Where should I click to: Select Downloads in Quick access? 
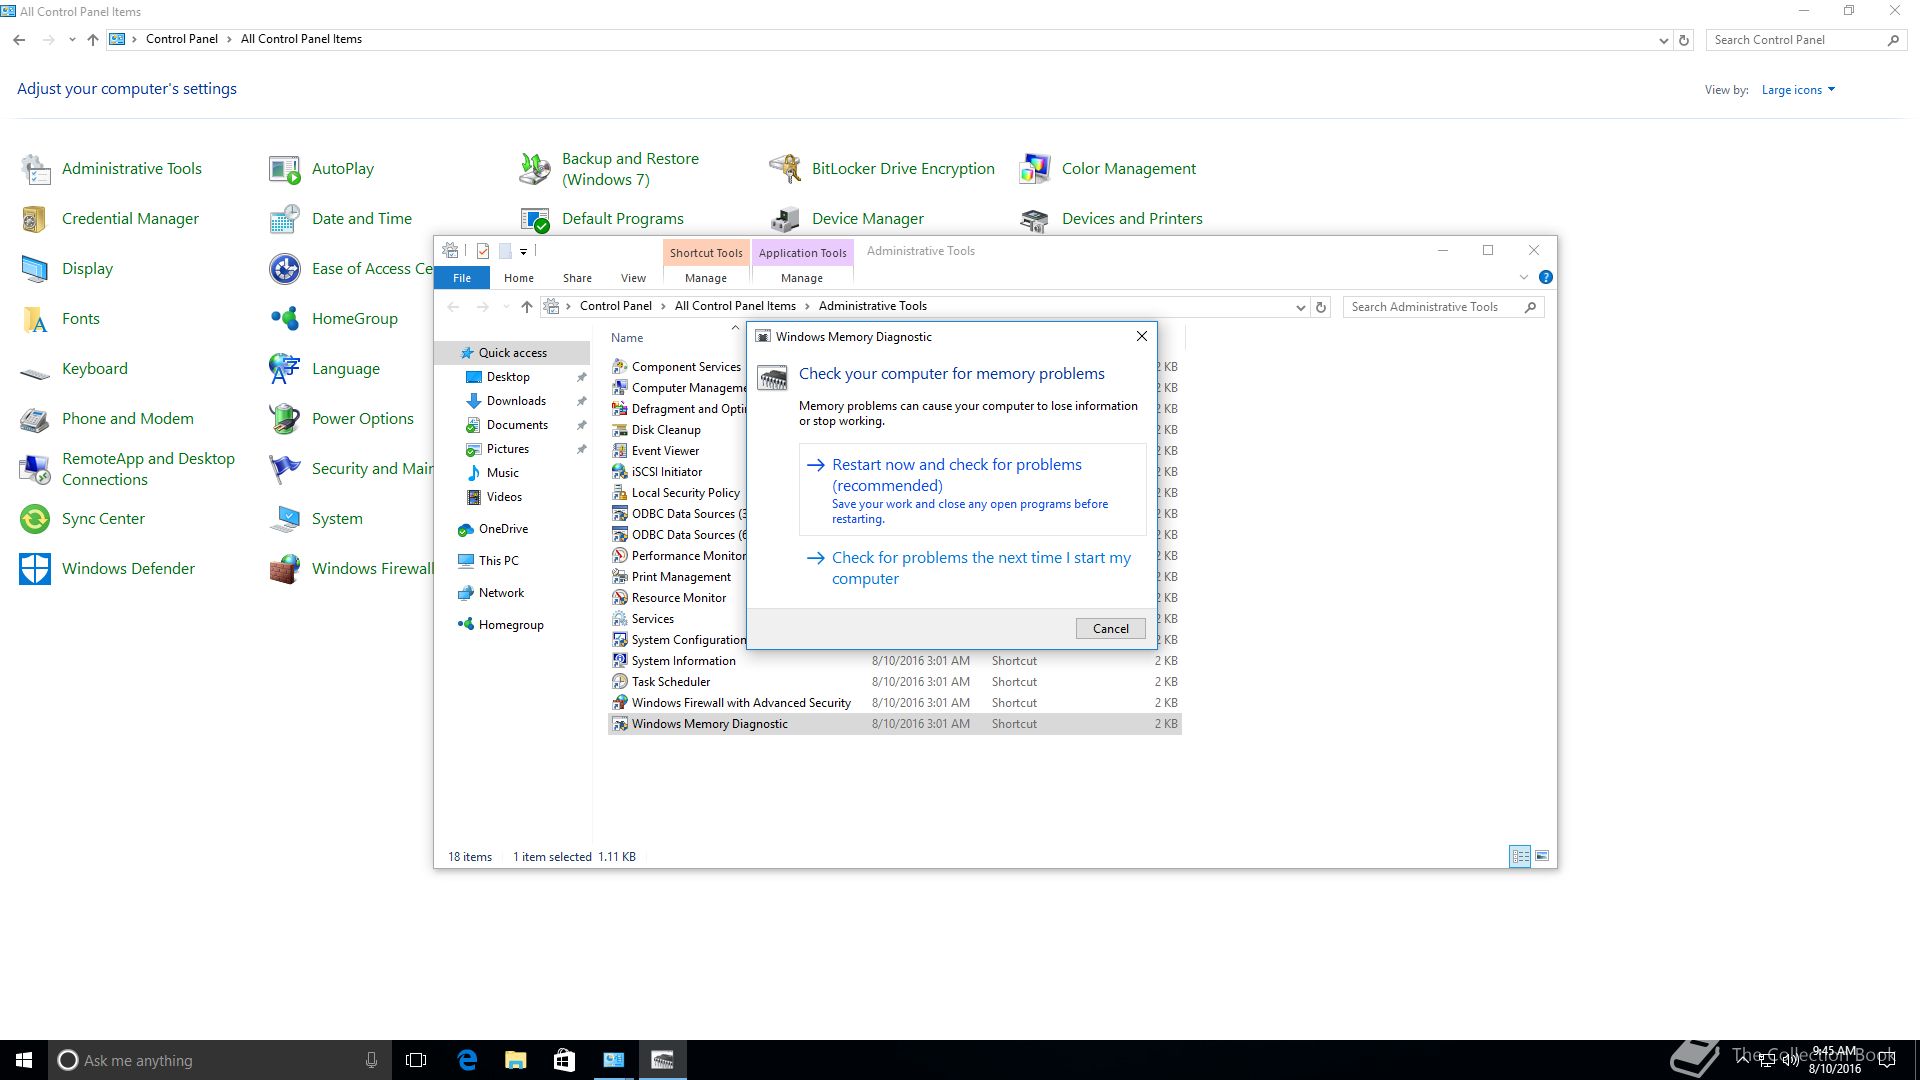(516, 401)
